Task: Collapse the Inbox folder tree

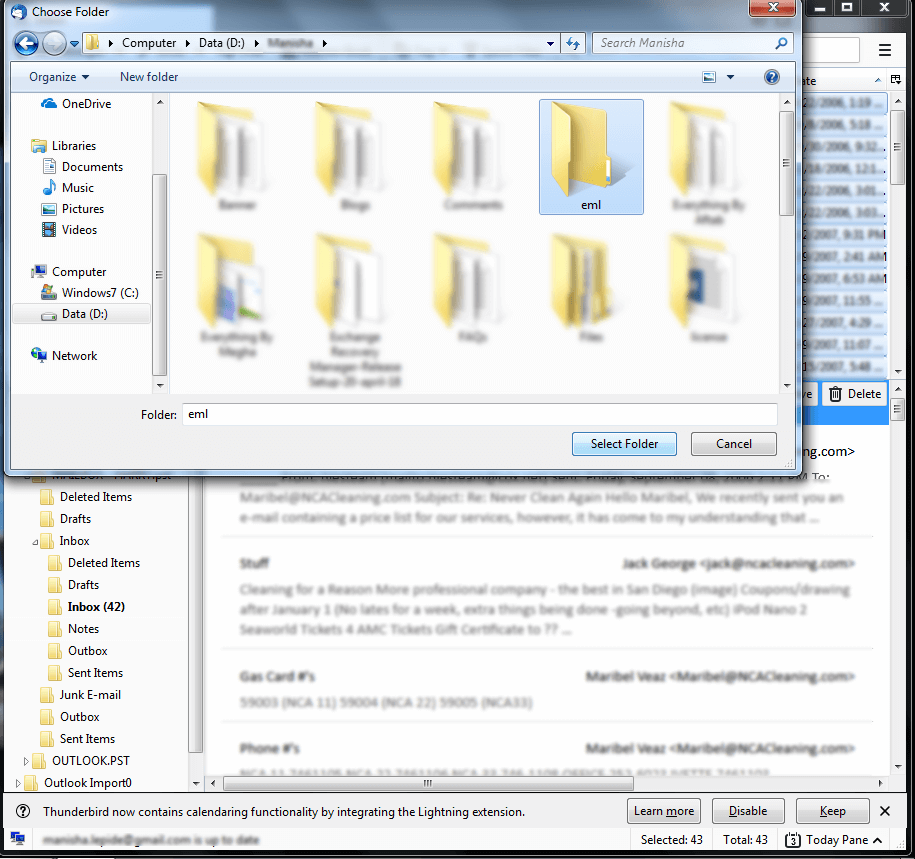Action: pyautogui.click(x=35, y=542)
